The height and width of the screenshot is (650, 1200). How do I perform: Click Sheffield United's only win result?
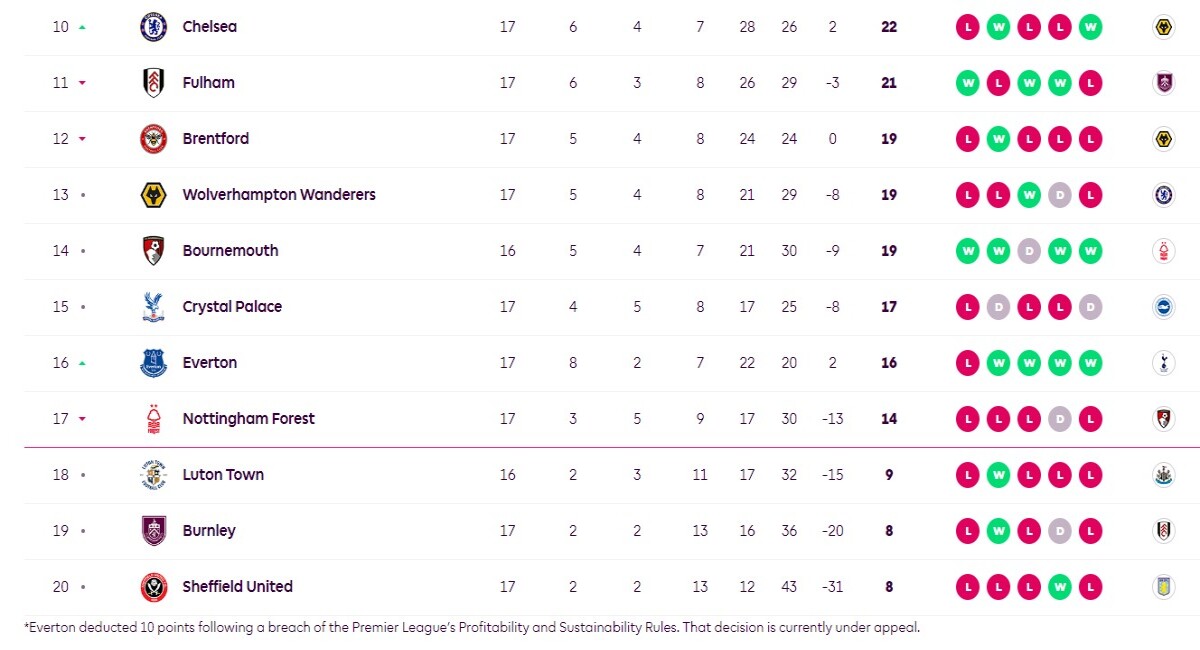pos(1059,587)
